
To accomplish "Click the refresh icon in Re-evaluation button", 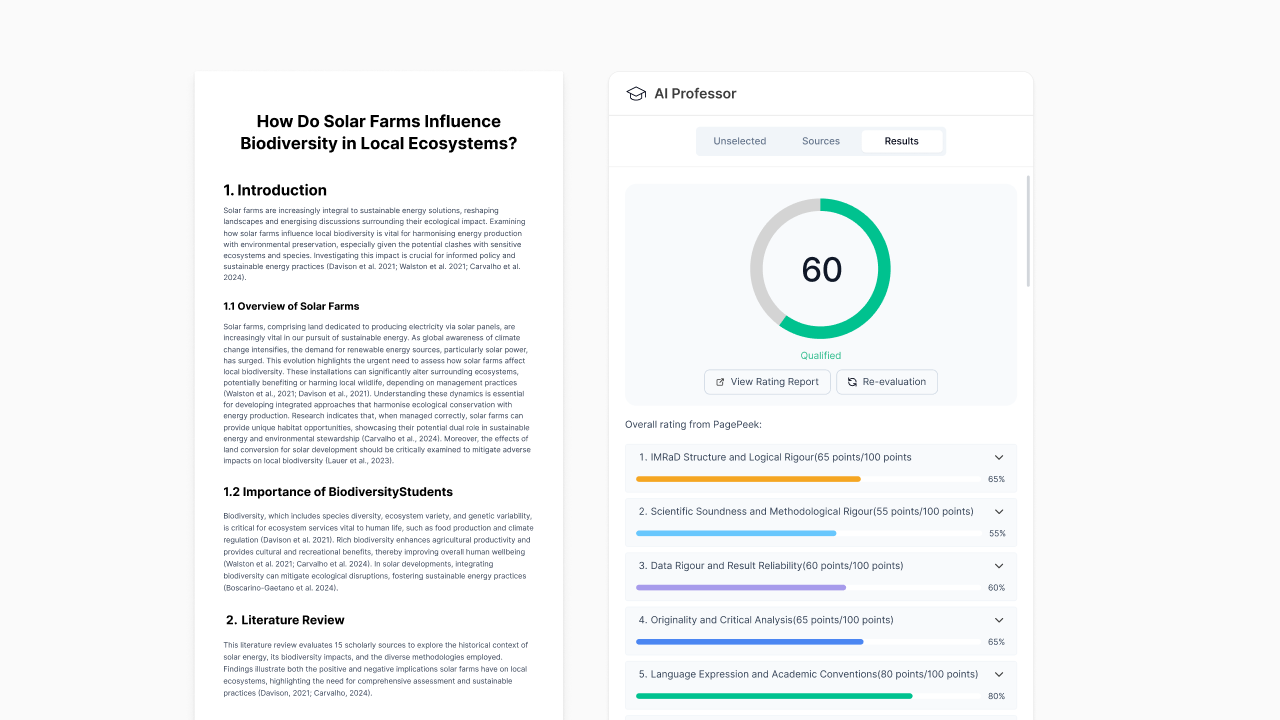I will pos(852,382).
